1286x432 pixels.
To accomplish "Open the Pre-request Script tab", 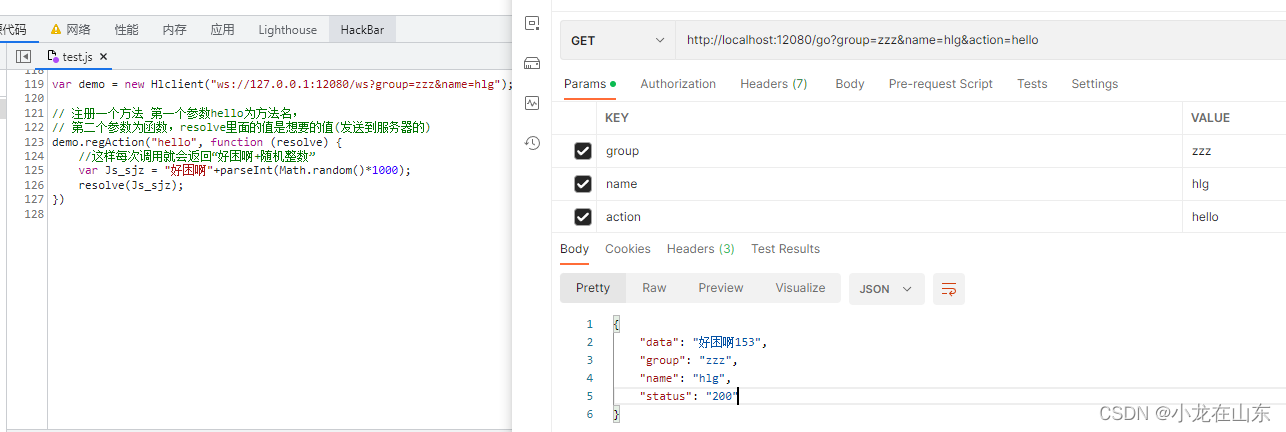I will click(x=941, y=84).
